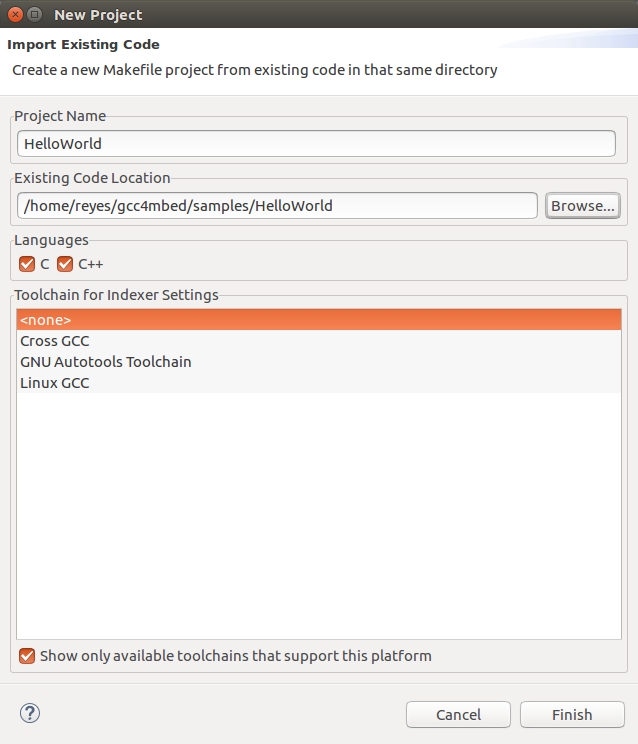Pick Linux GCC toolchain

[x=55, y=383]
